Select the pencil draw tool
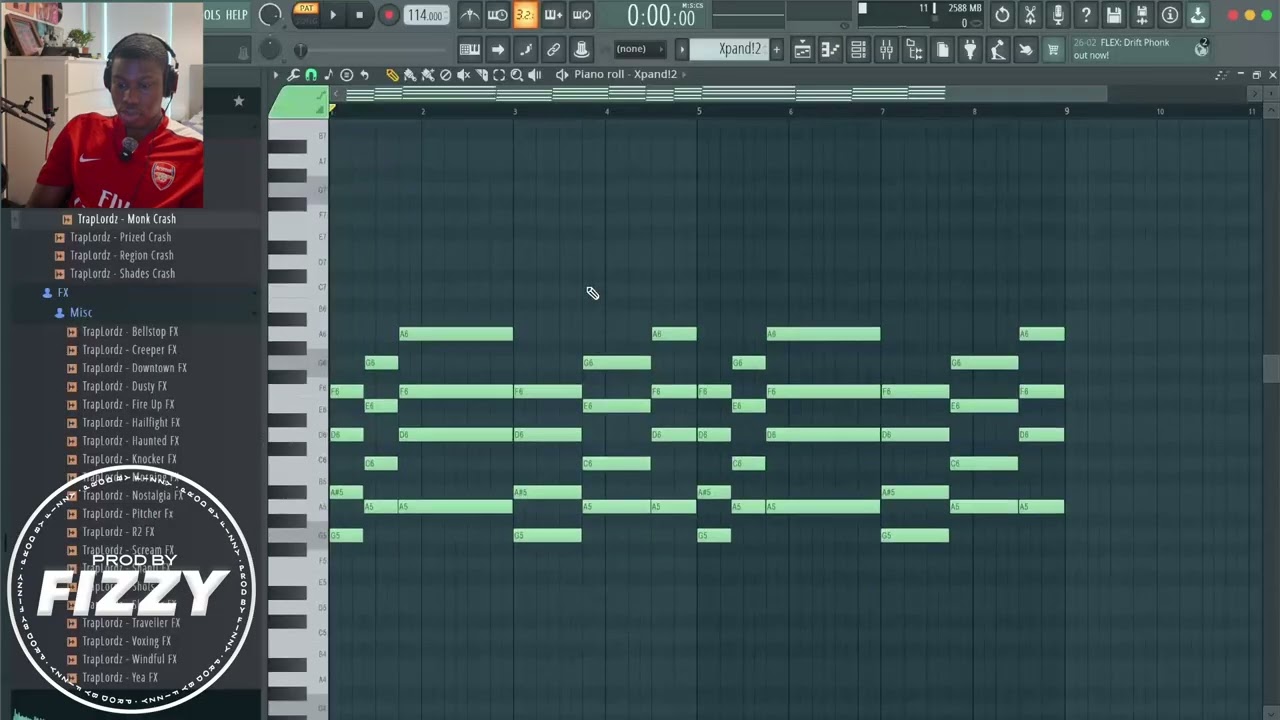The width and height of the screenshot is (1280, 720). 392,75
